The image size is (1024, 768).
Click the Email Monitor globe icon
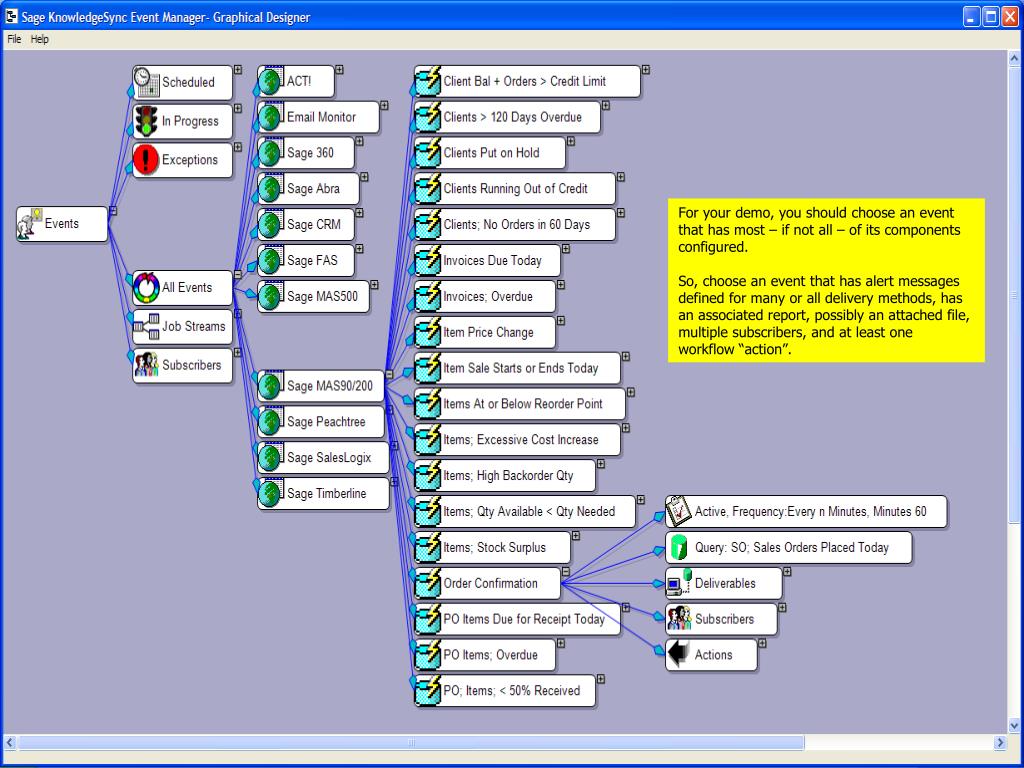[270, 118]
